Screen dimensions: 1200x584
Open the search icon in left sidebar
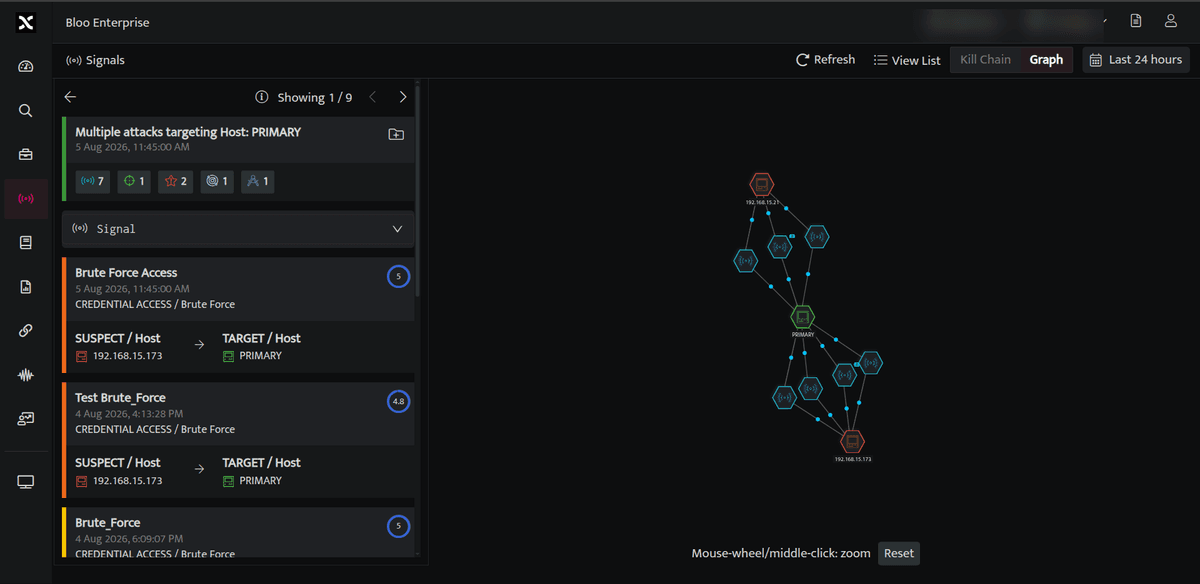click(26, 110)
